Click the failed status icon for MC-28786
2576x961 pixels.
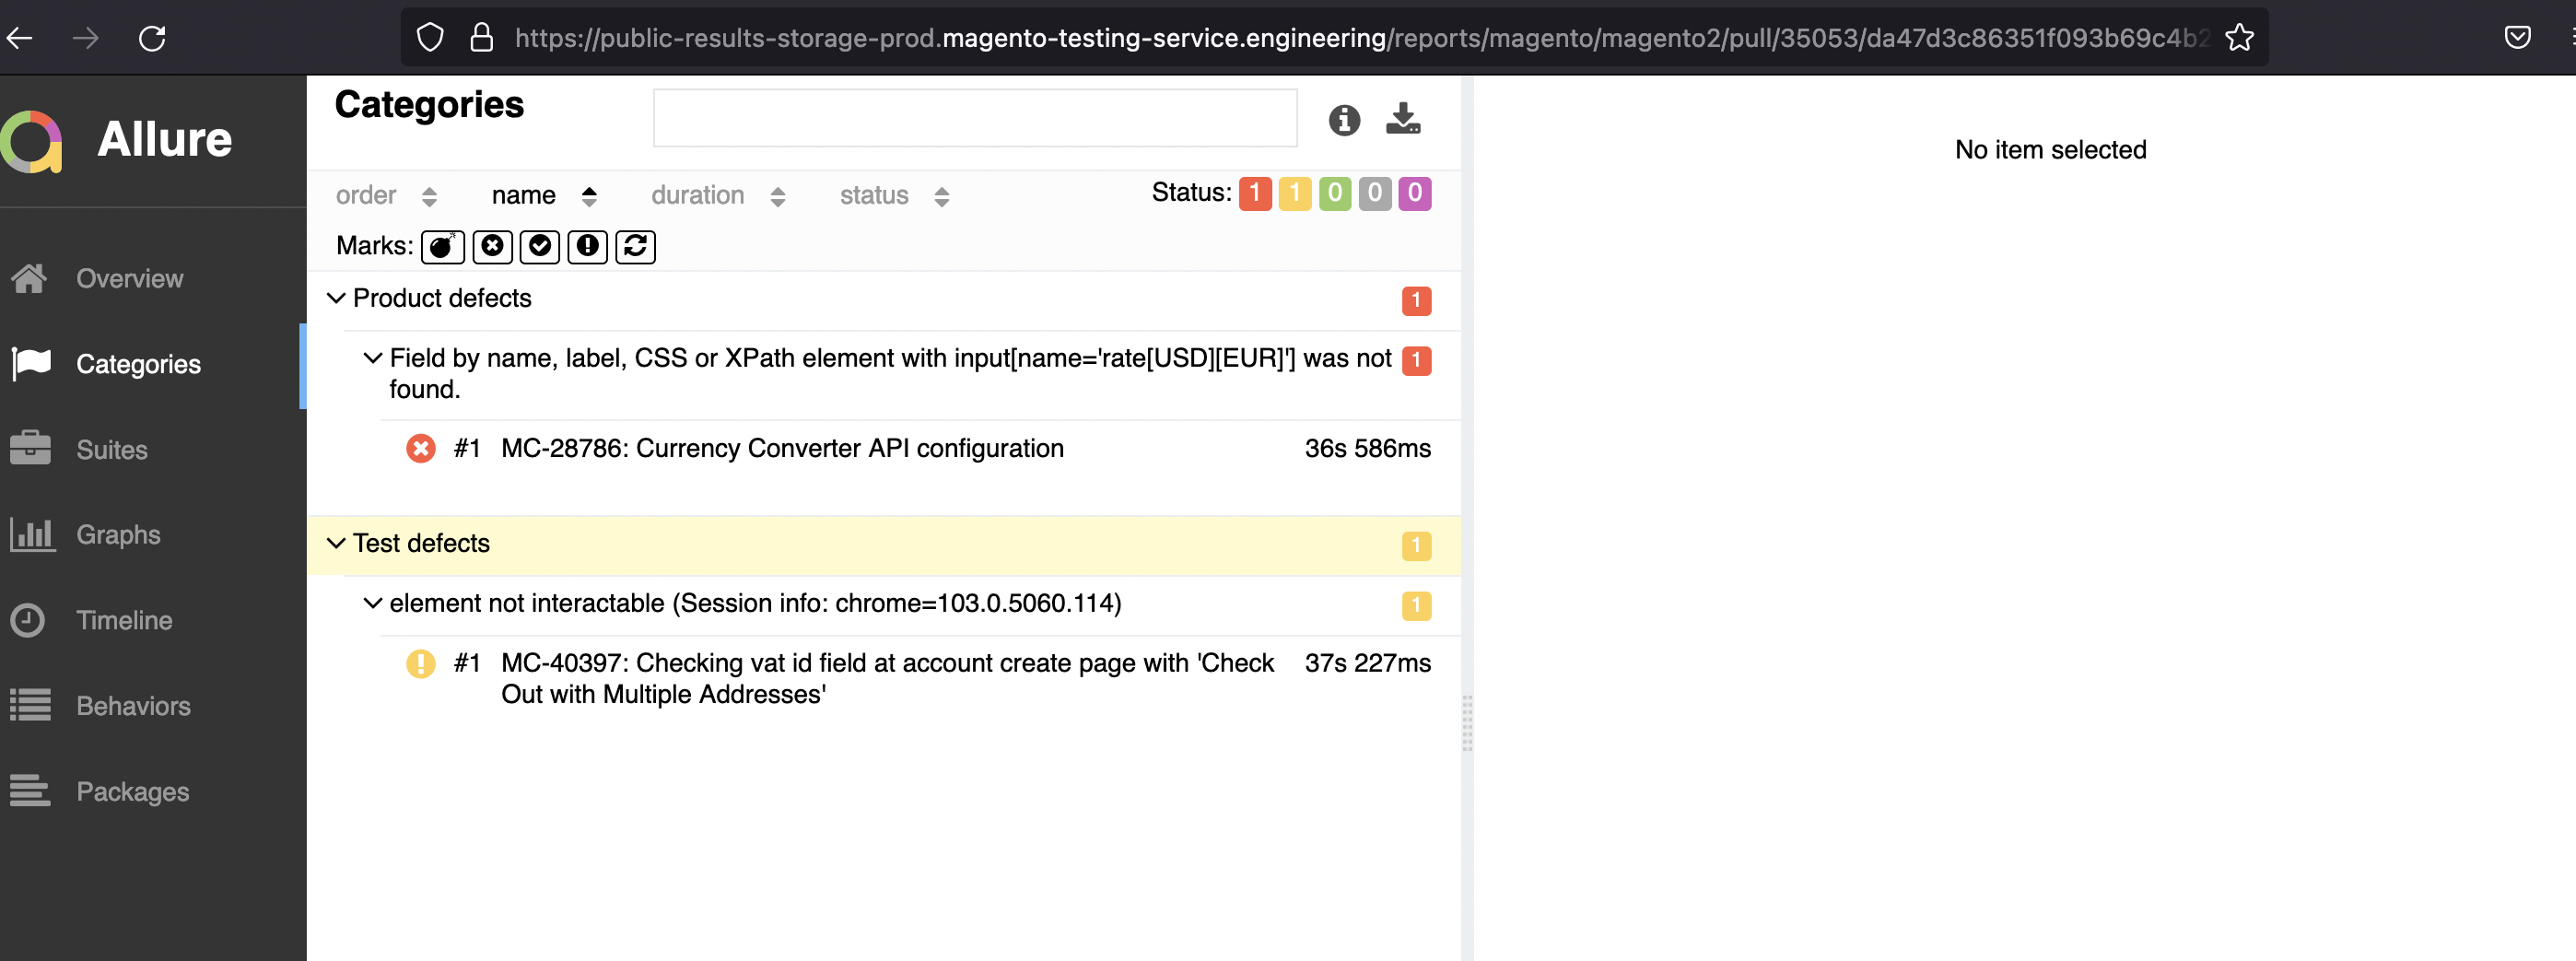tap(421, 448)
